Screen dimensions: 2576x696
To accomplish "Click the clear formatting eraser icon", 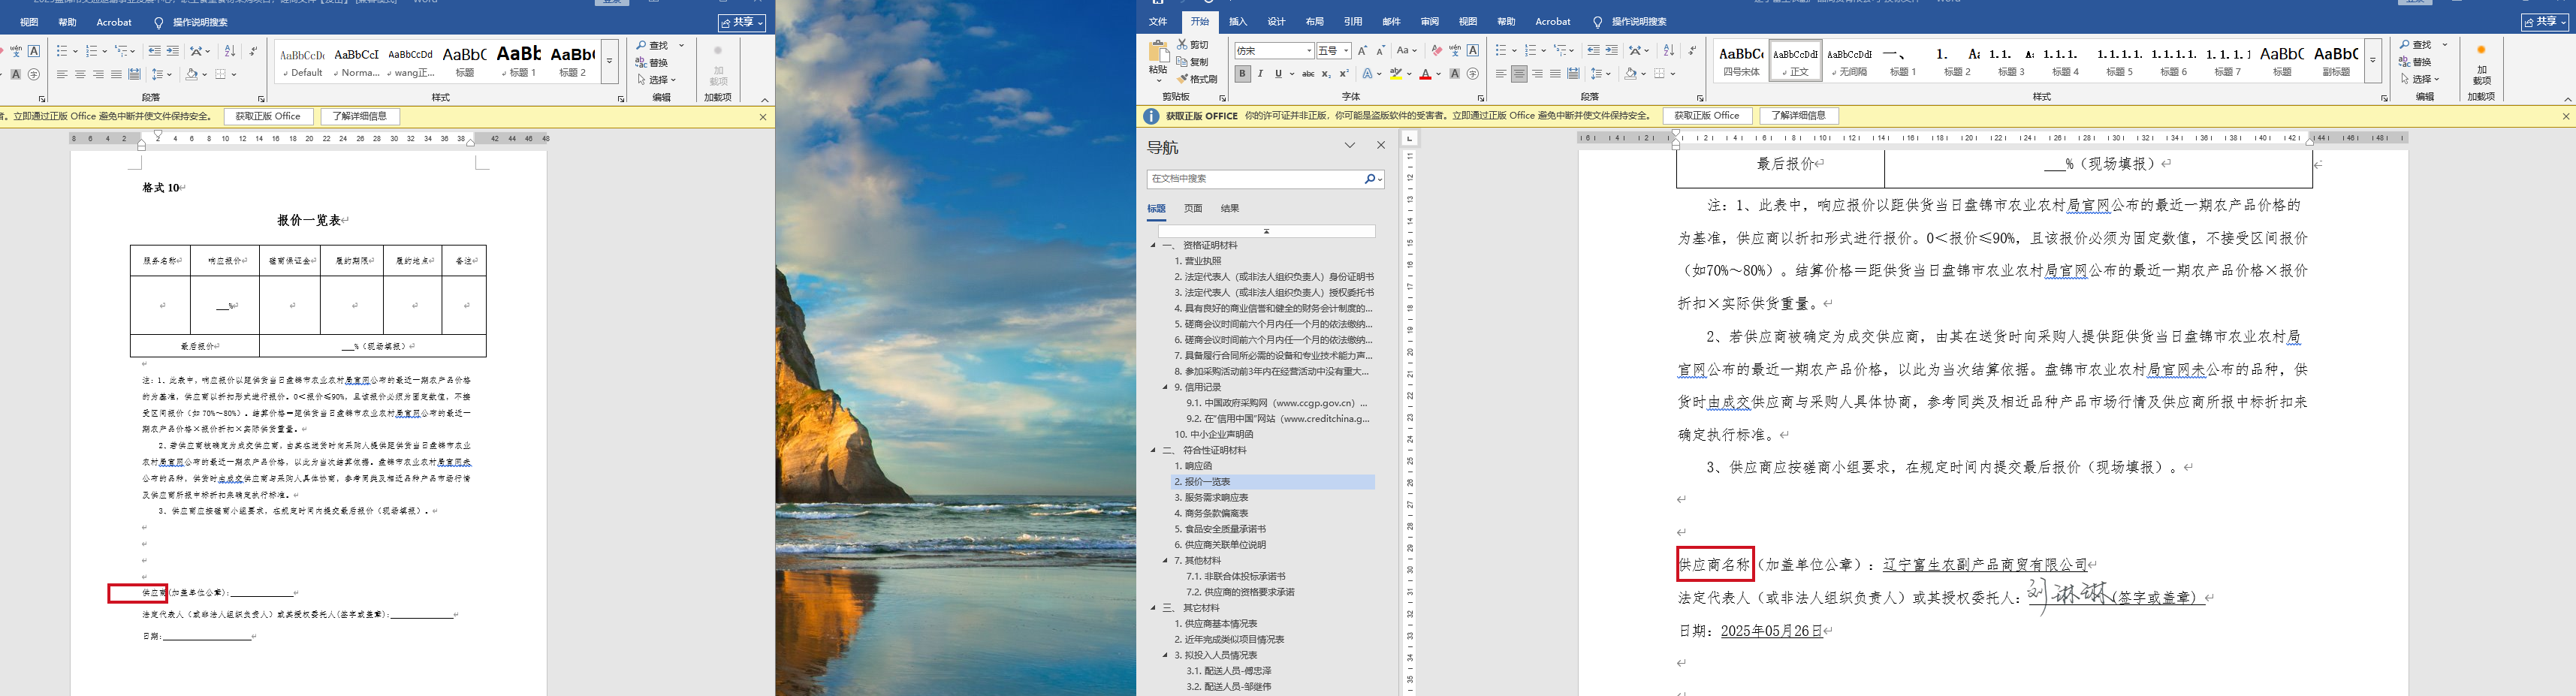I will [1436, 51].
